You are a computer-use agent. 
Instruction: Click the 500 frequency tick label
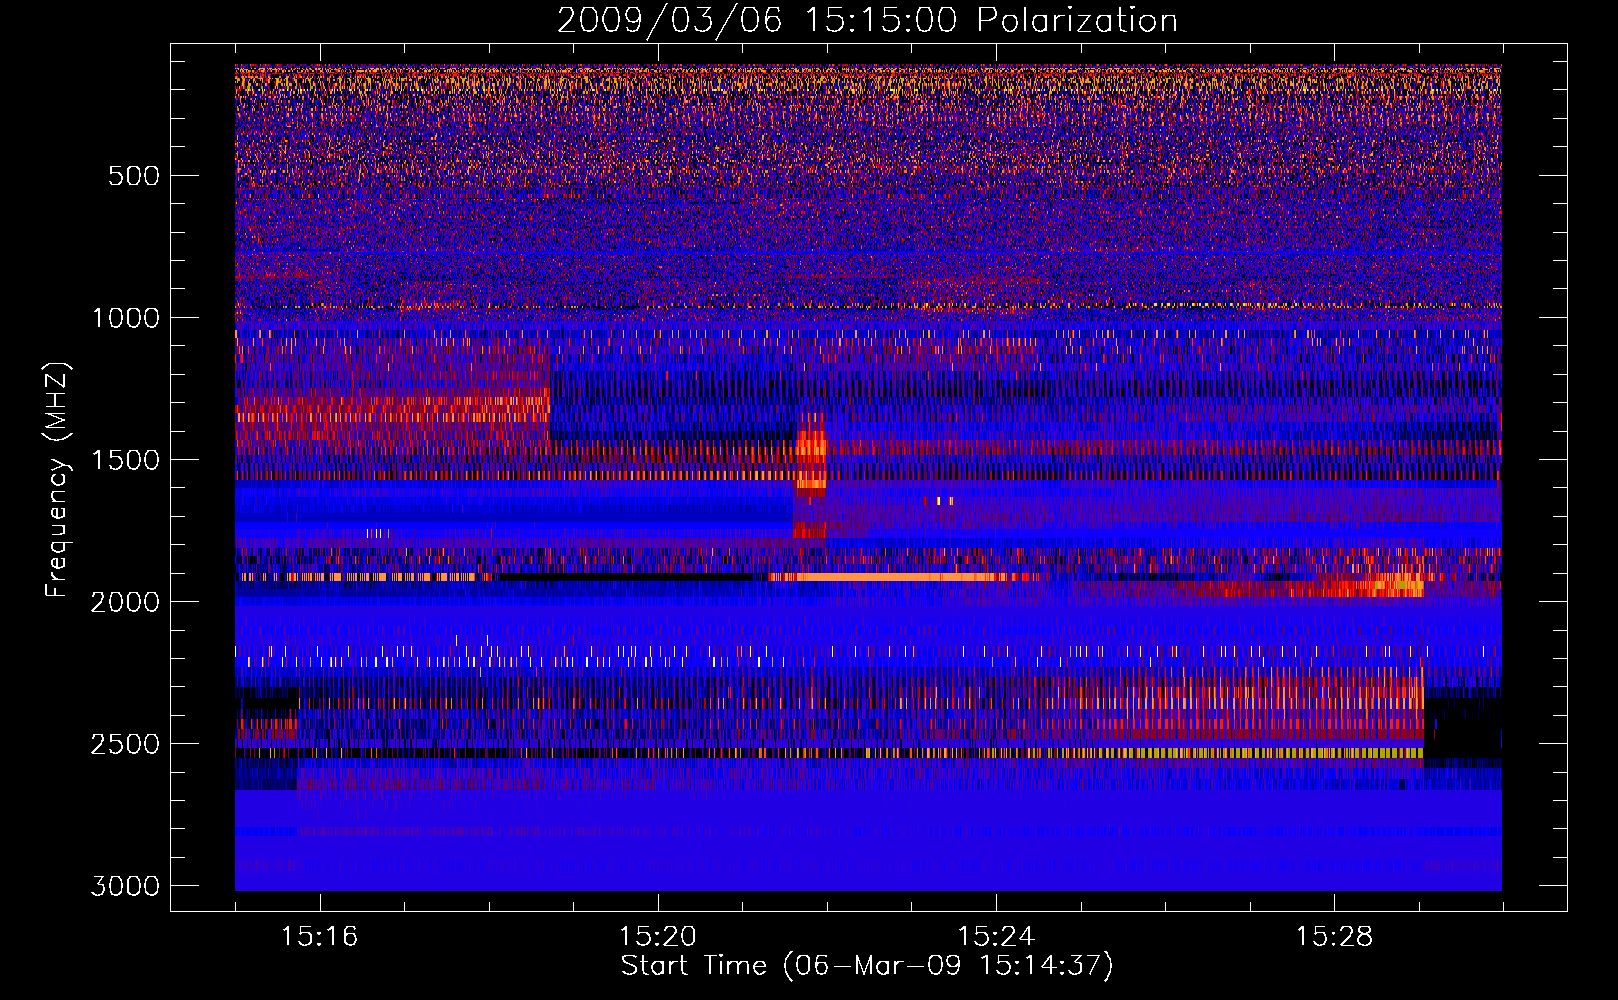[134, 176]
